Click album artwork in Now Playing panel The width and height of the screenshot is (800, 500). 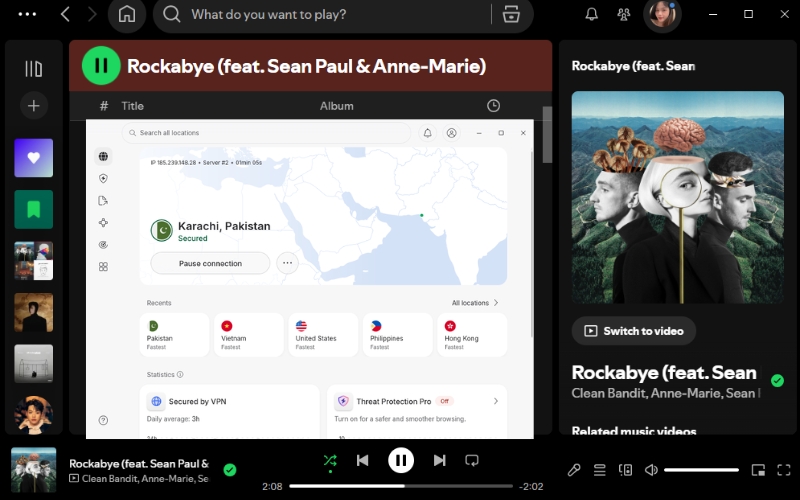(x=678, y=197)
